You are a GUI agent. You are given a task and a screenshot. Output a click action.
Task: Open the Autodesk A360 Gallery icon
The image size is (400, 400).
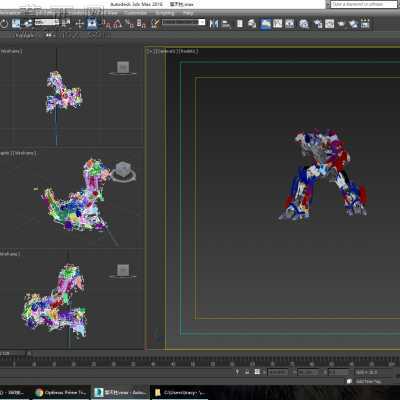[365, 24]
